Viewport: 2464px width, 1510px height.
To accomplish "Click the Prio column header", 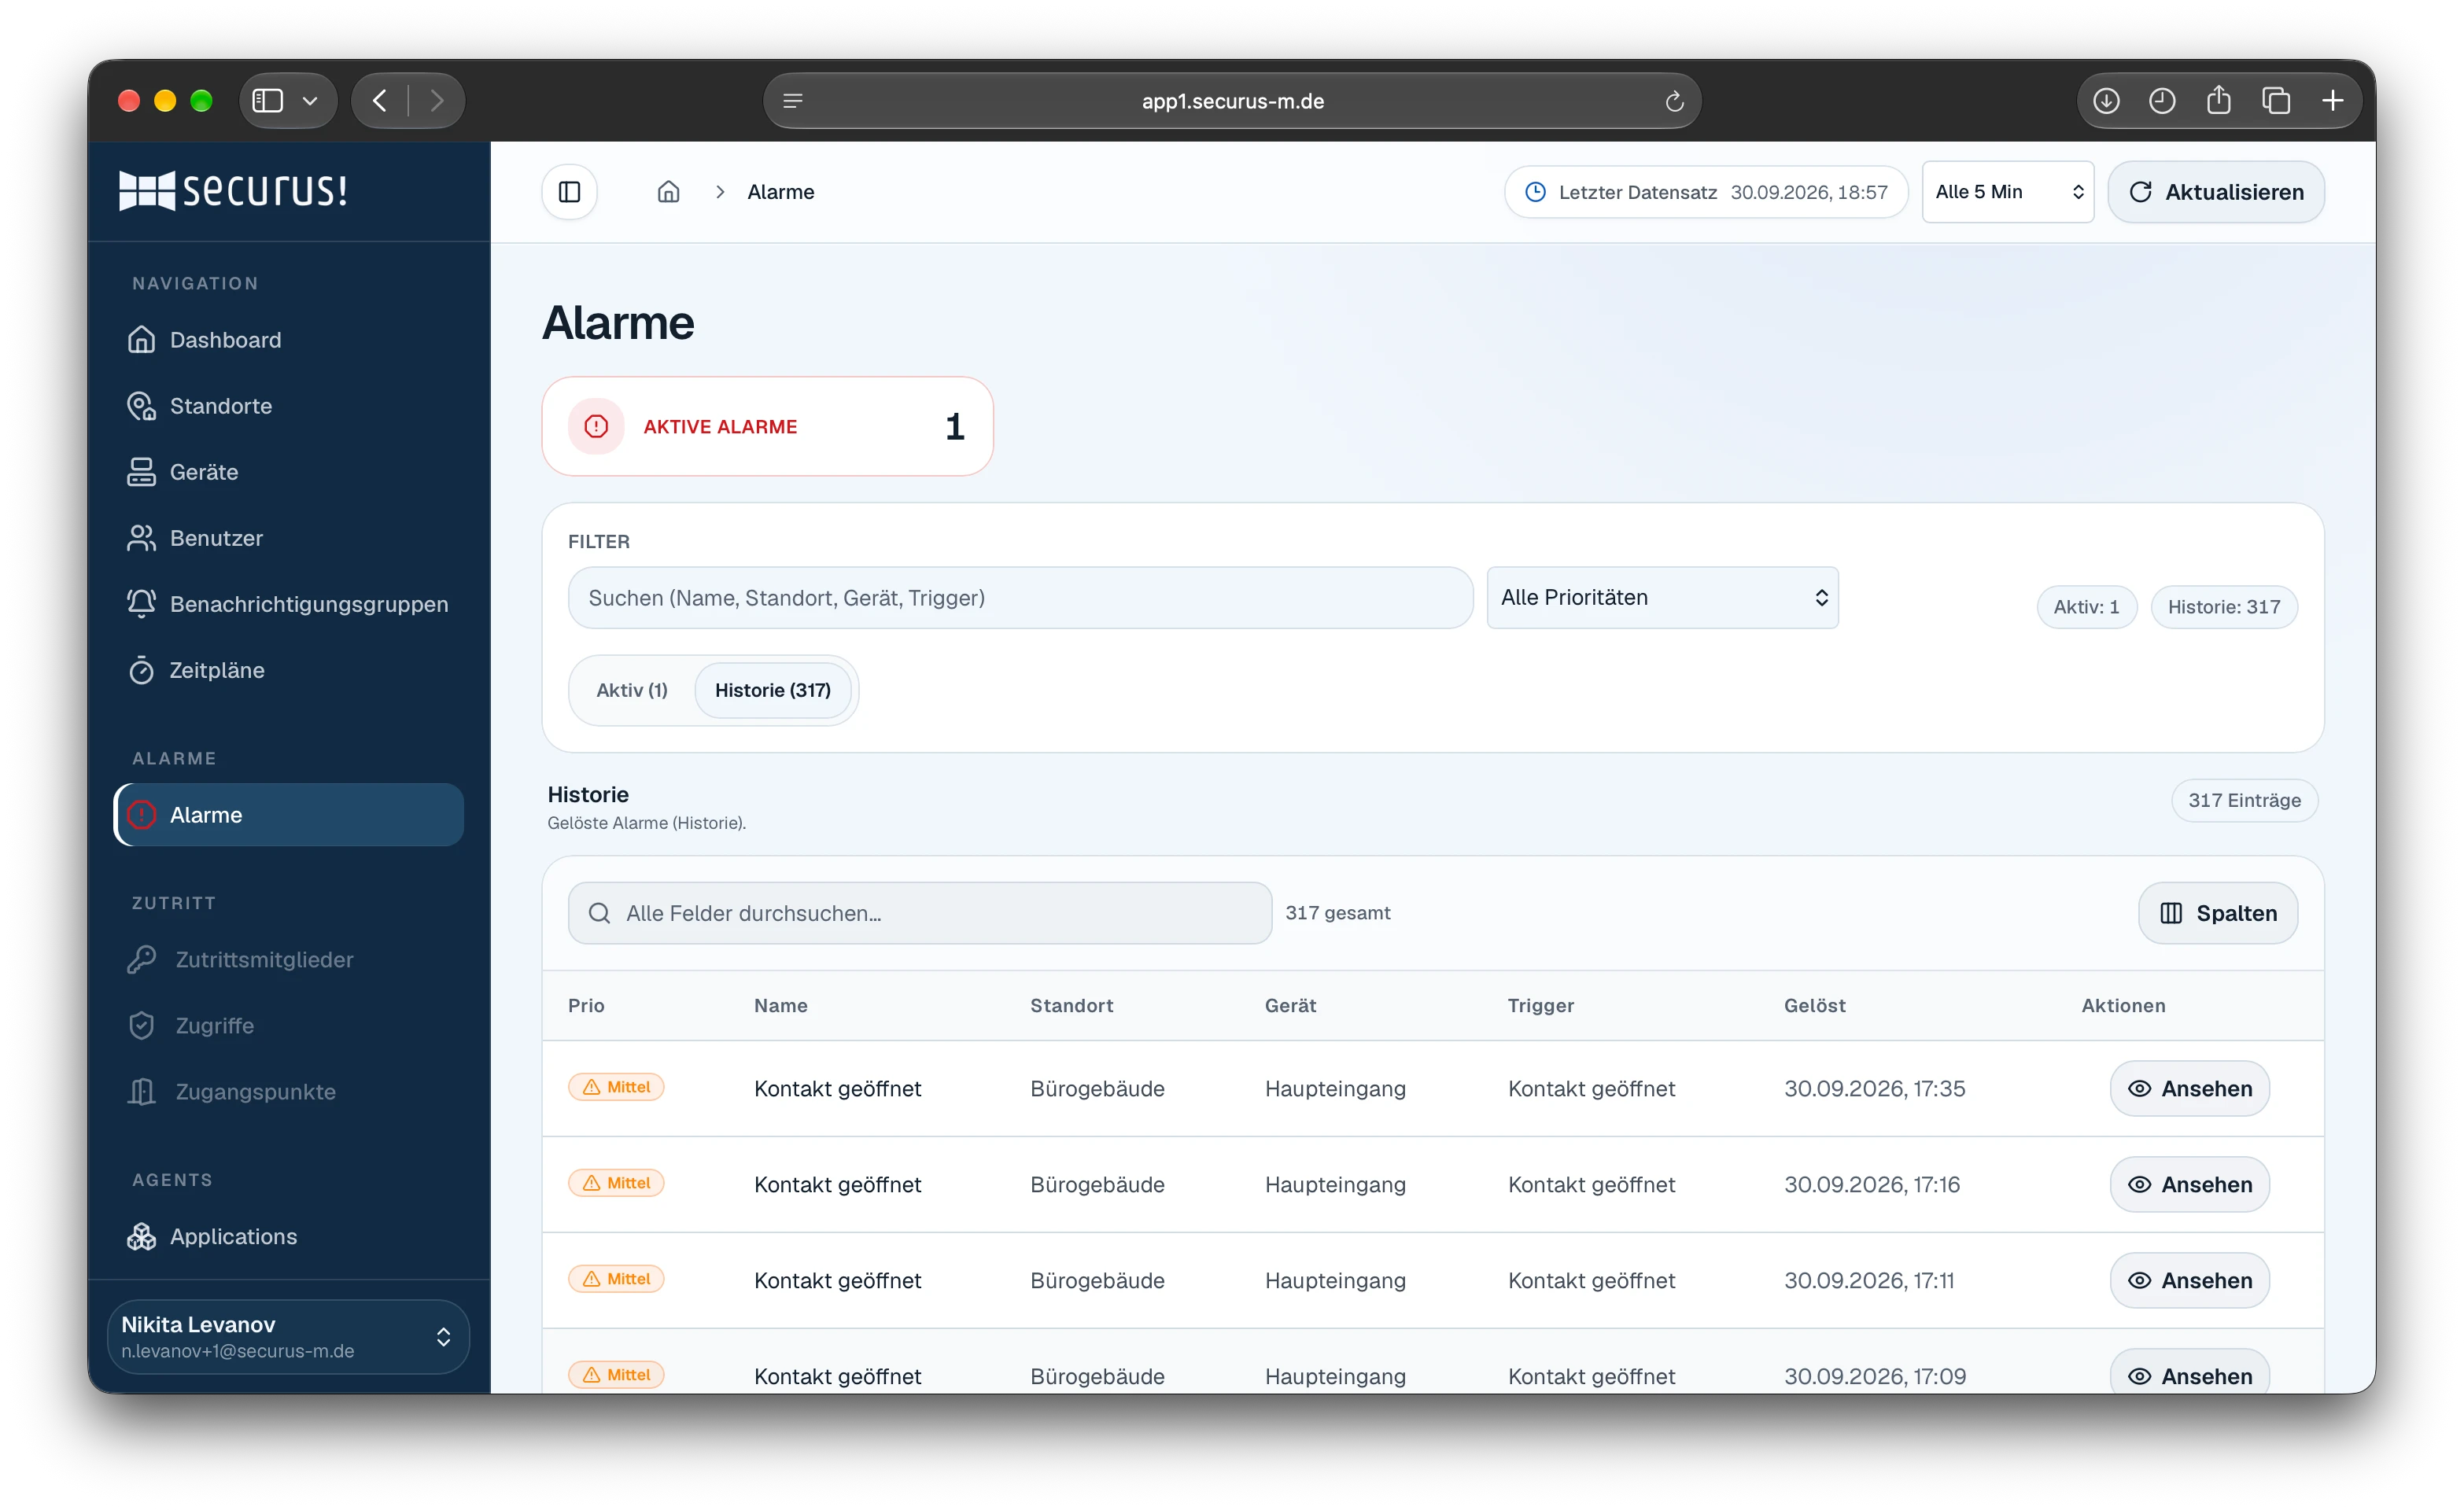I will tap(586, 1006).
